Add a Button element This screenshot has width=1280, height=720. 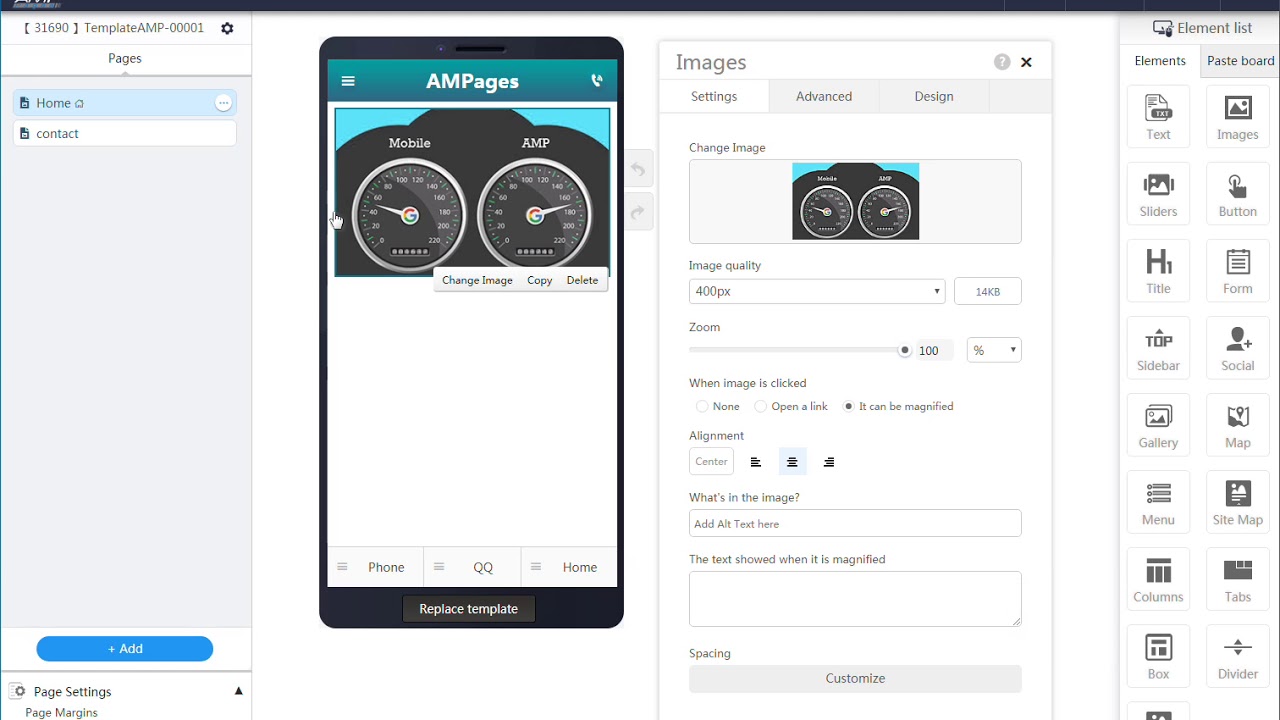click(1237, 196)
